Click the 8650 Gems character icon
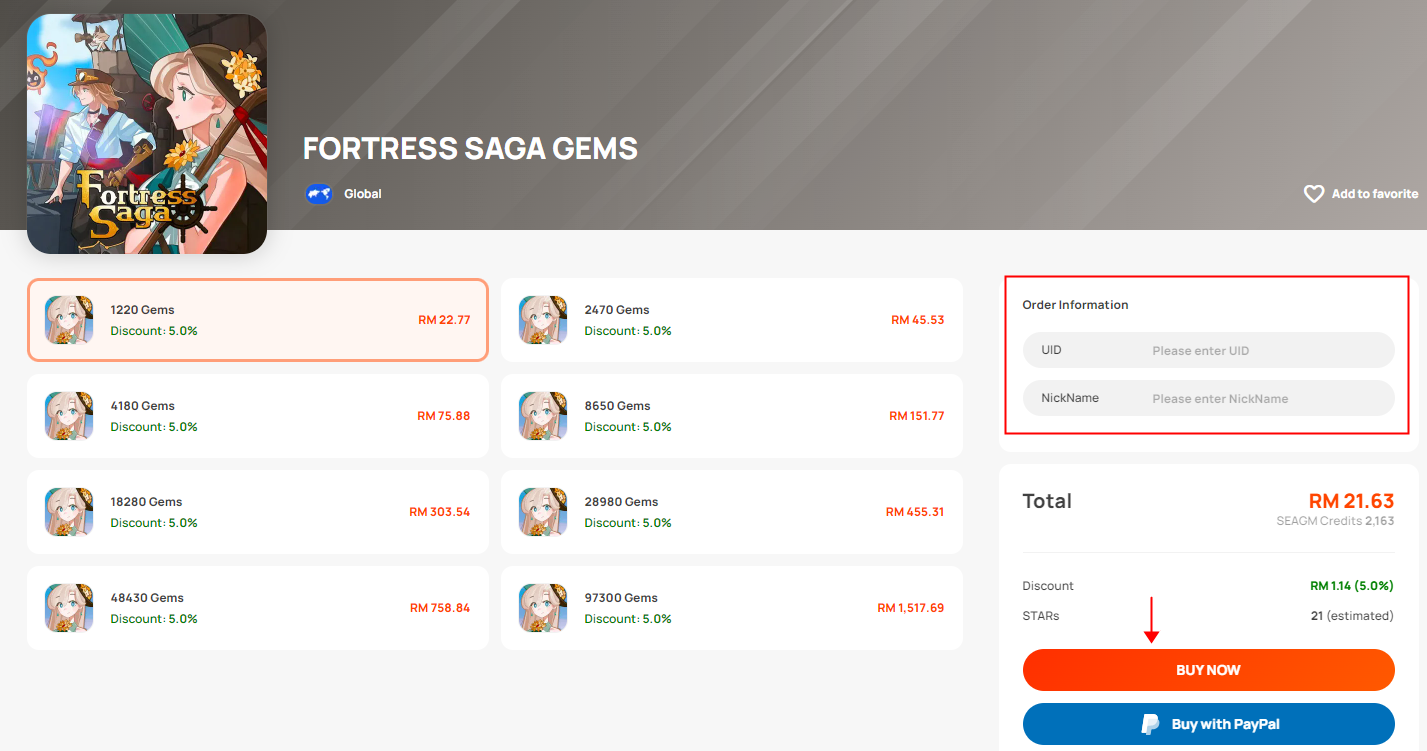The image size is (1427, 751). (x=543, y=416)
